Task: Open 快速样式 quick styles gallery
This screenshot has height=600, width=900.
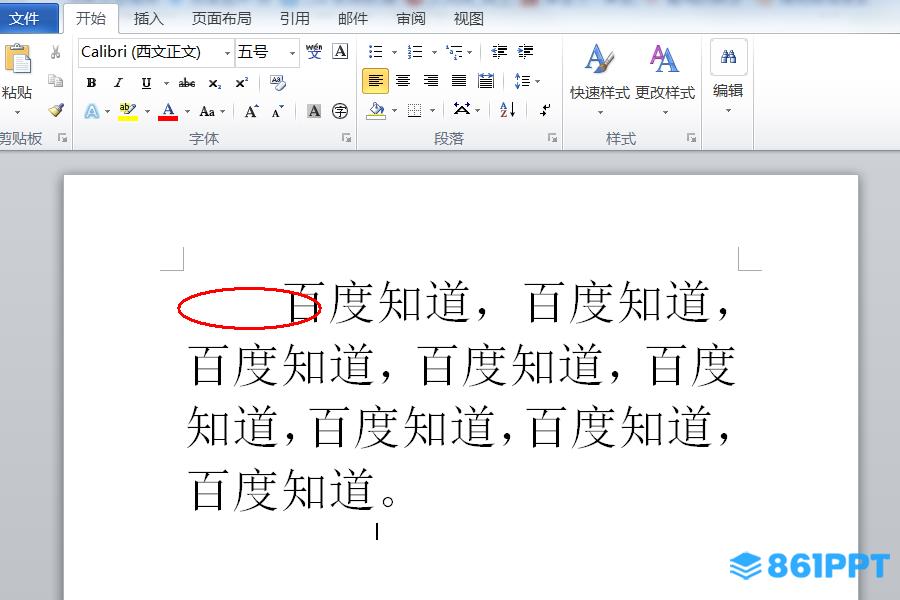Action: coord(600,78)
